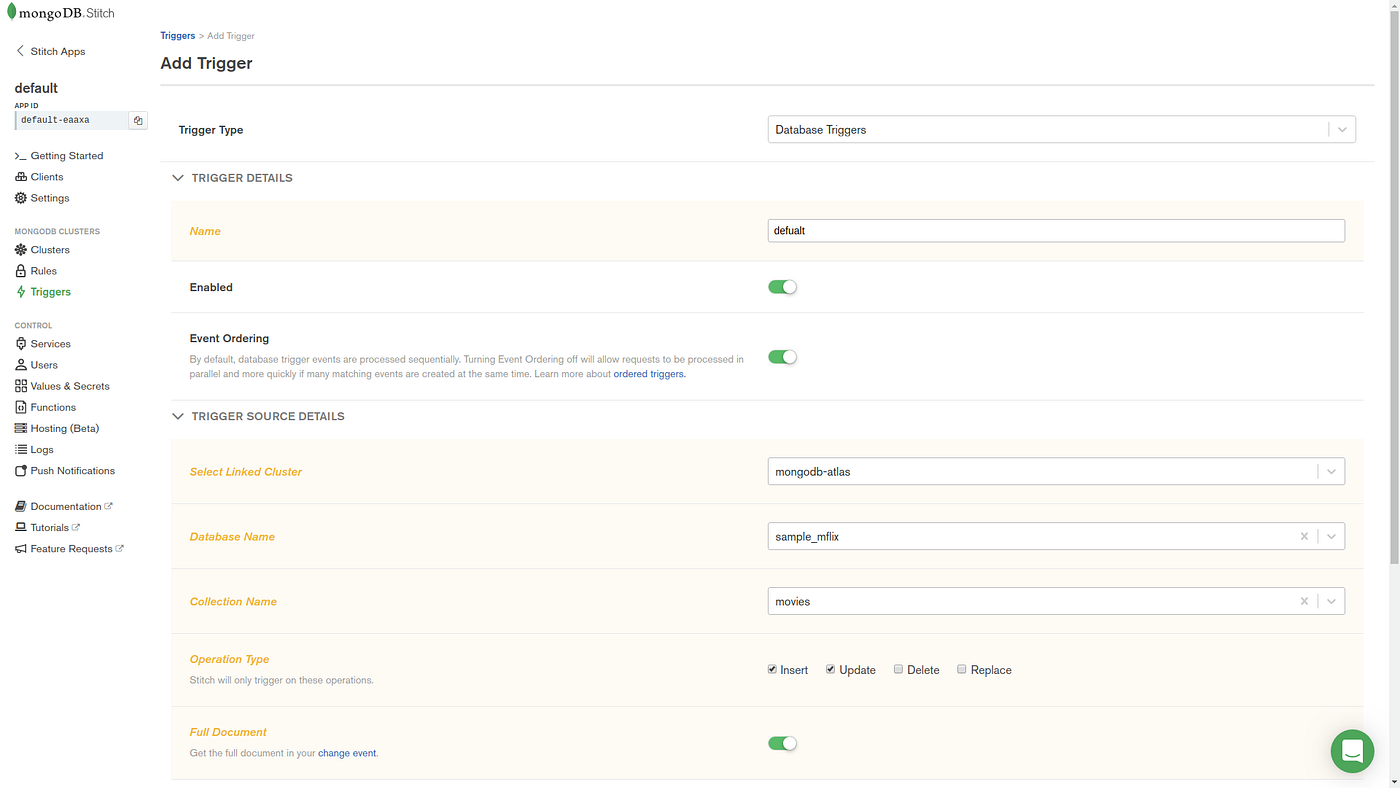The width and height of the screenshot is (1400, 788).
Task: Open Push Notifications settings
Action: click(x=70, y=470)
